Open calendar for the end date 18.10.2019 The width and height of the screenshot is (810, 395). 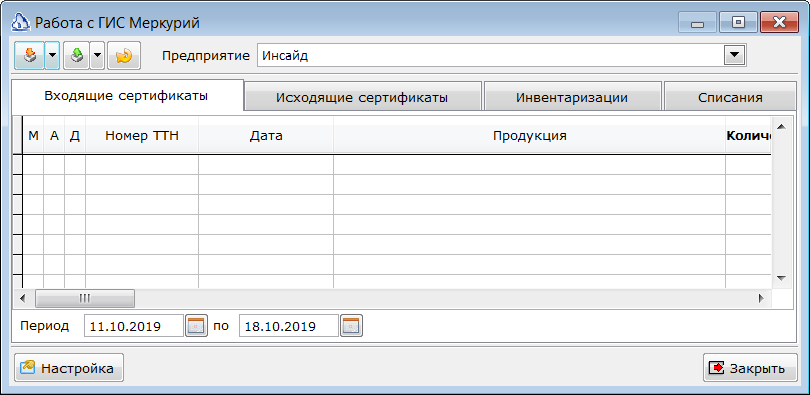pyautogui.click(x=351, y=326)
